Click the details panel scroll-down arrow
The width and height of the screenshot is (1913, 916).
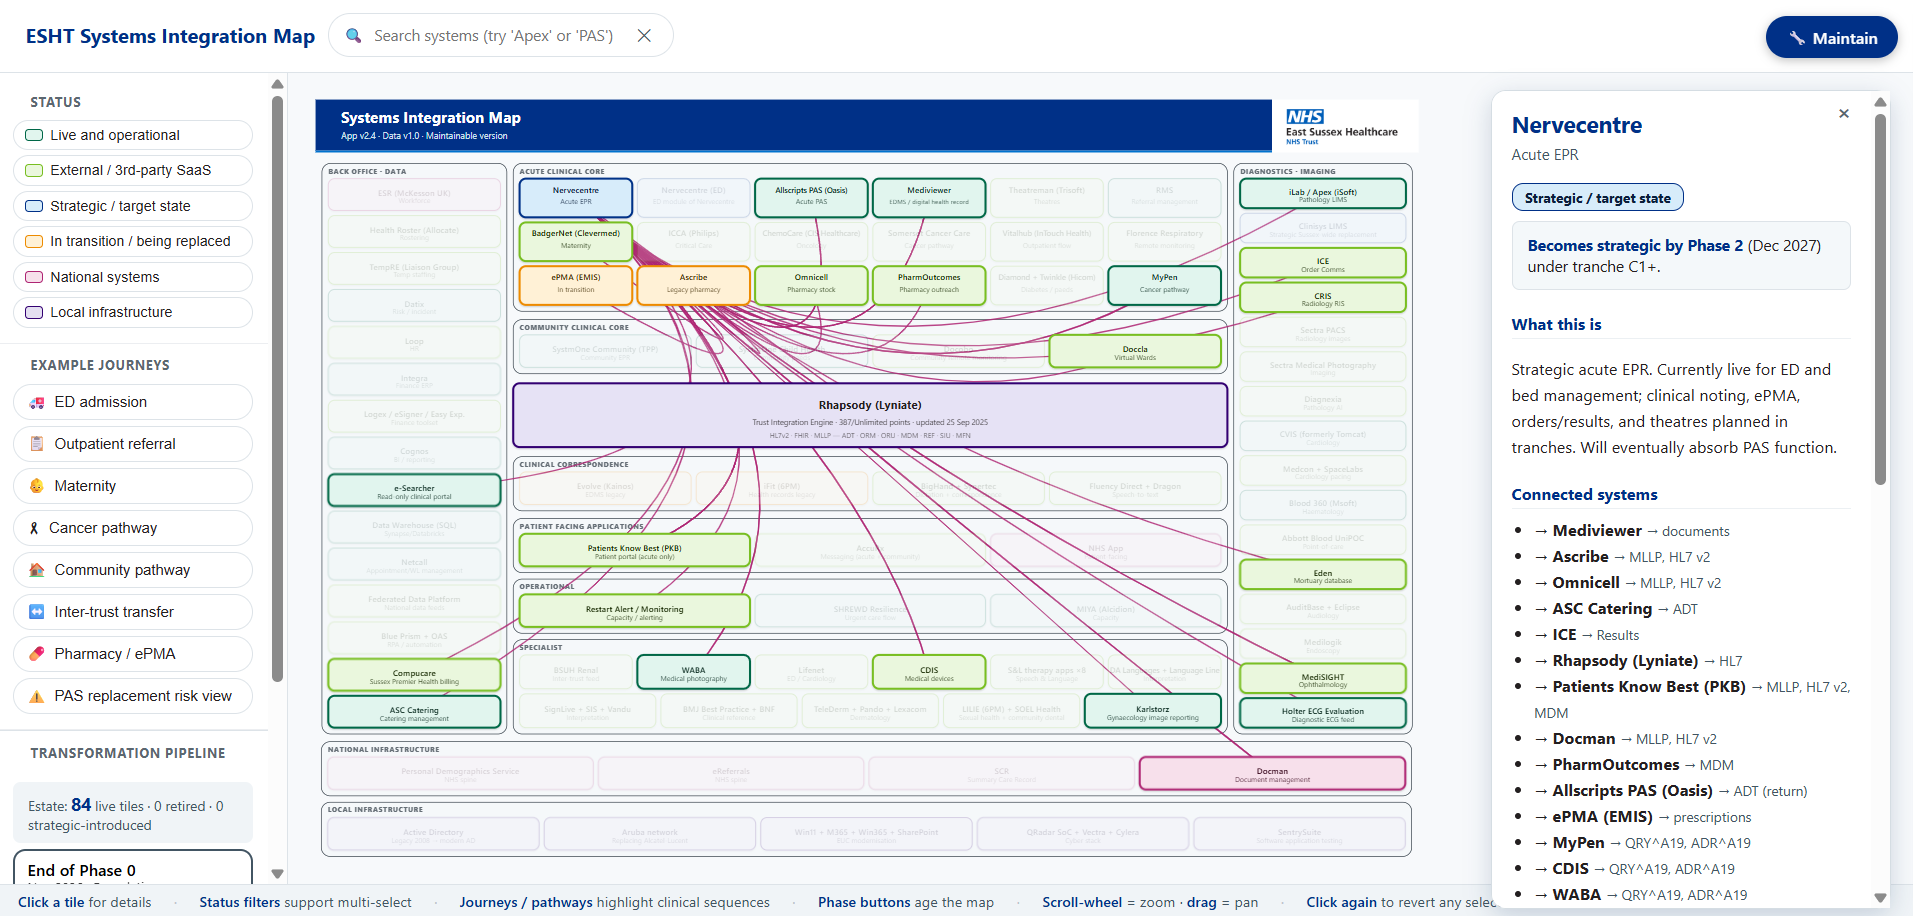(1880, 898)
